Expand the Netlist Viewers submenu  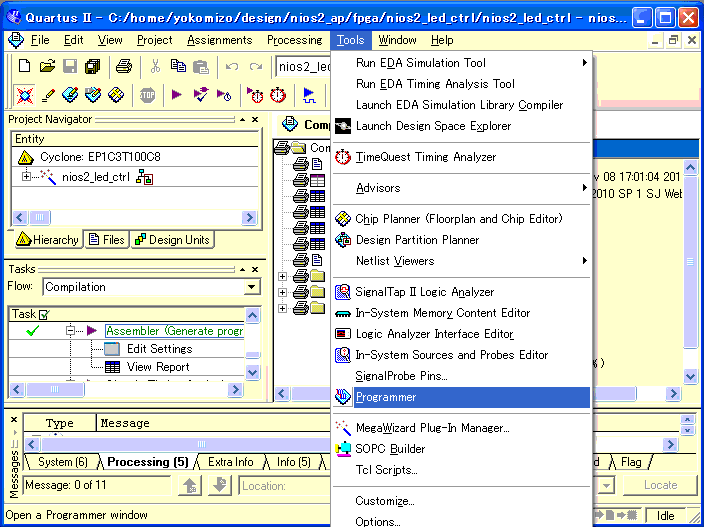point(461,261)
